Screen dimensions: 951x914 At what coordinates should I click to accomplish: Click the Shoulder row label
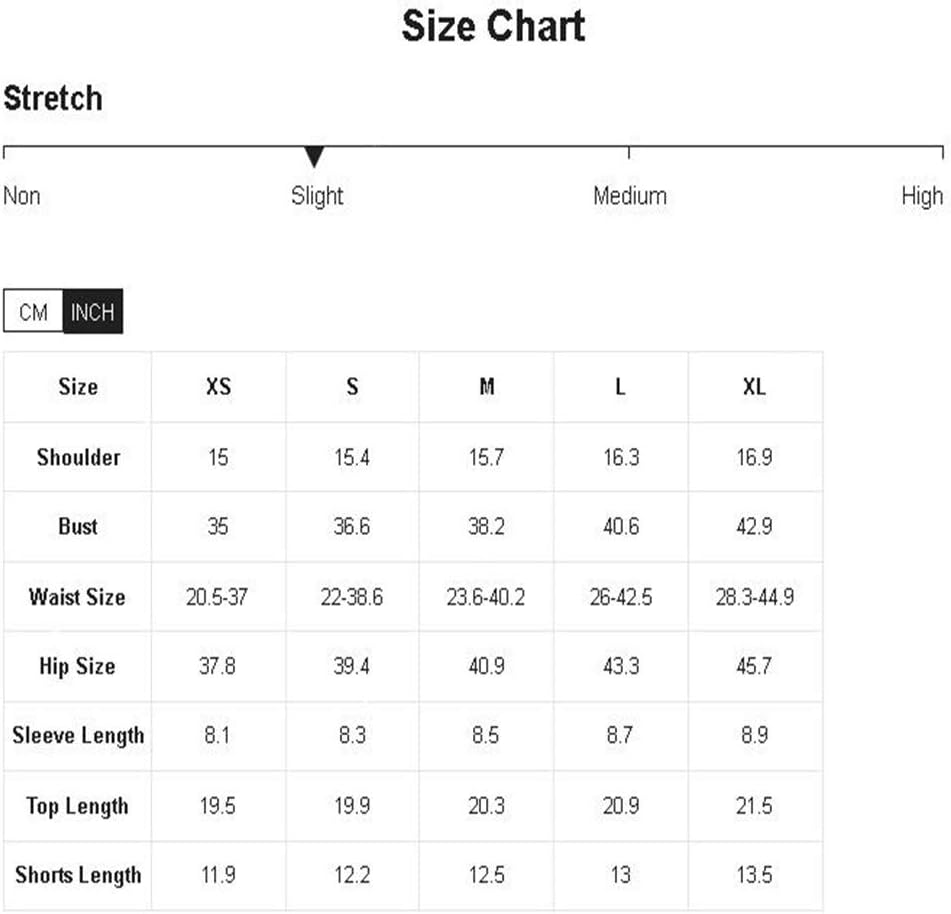point(78,457)
